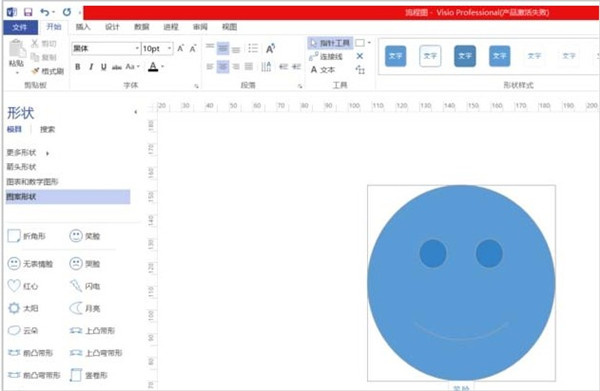Viewport: 600px width, 391px height.
Task: Switch to the 进程 (Process) ribbon tab
Action: coord(171,27)
